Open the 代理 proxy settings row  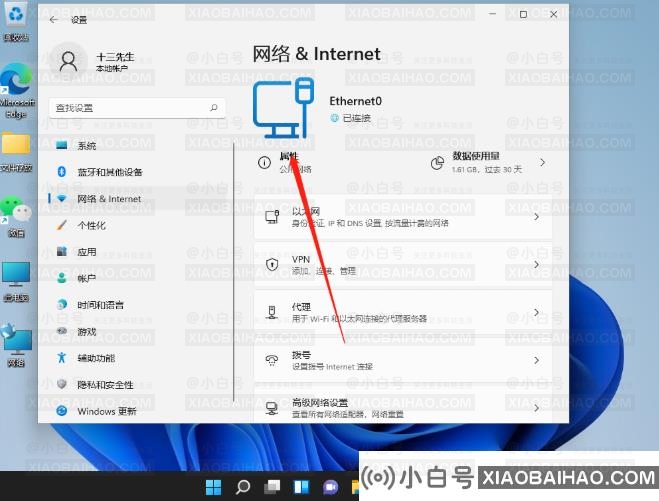[x=403, y=313]
